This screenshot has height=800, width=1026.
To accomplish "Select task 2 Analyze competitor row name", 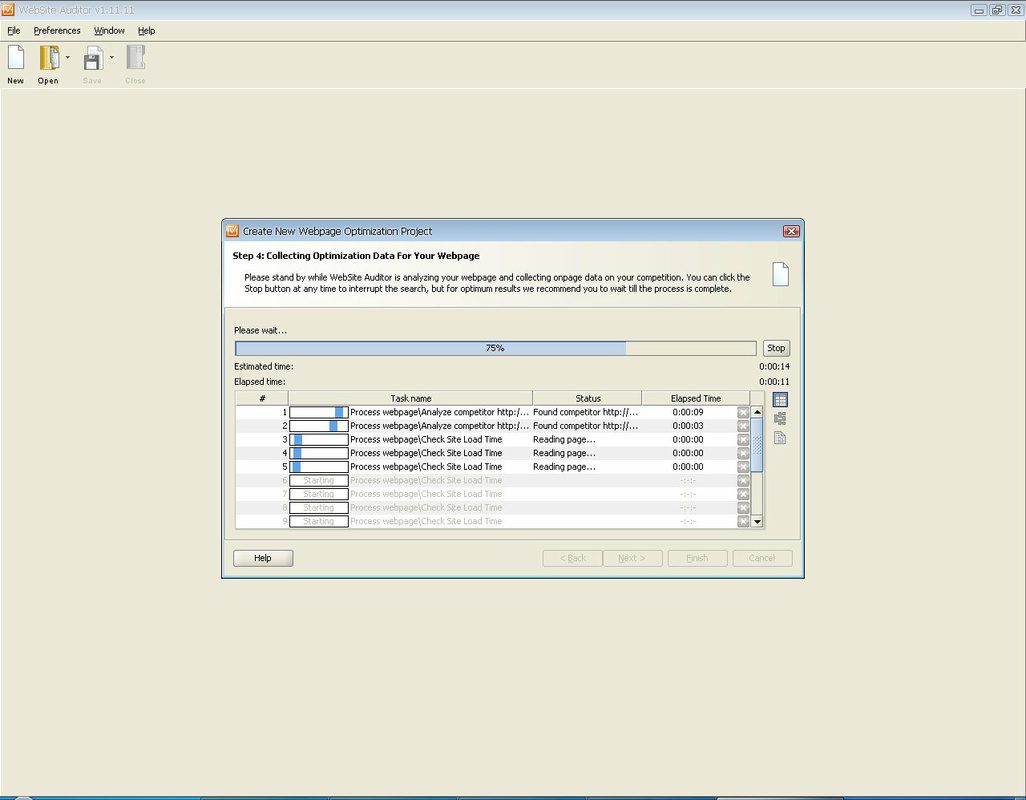I will coord(439,426).
